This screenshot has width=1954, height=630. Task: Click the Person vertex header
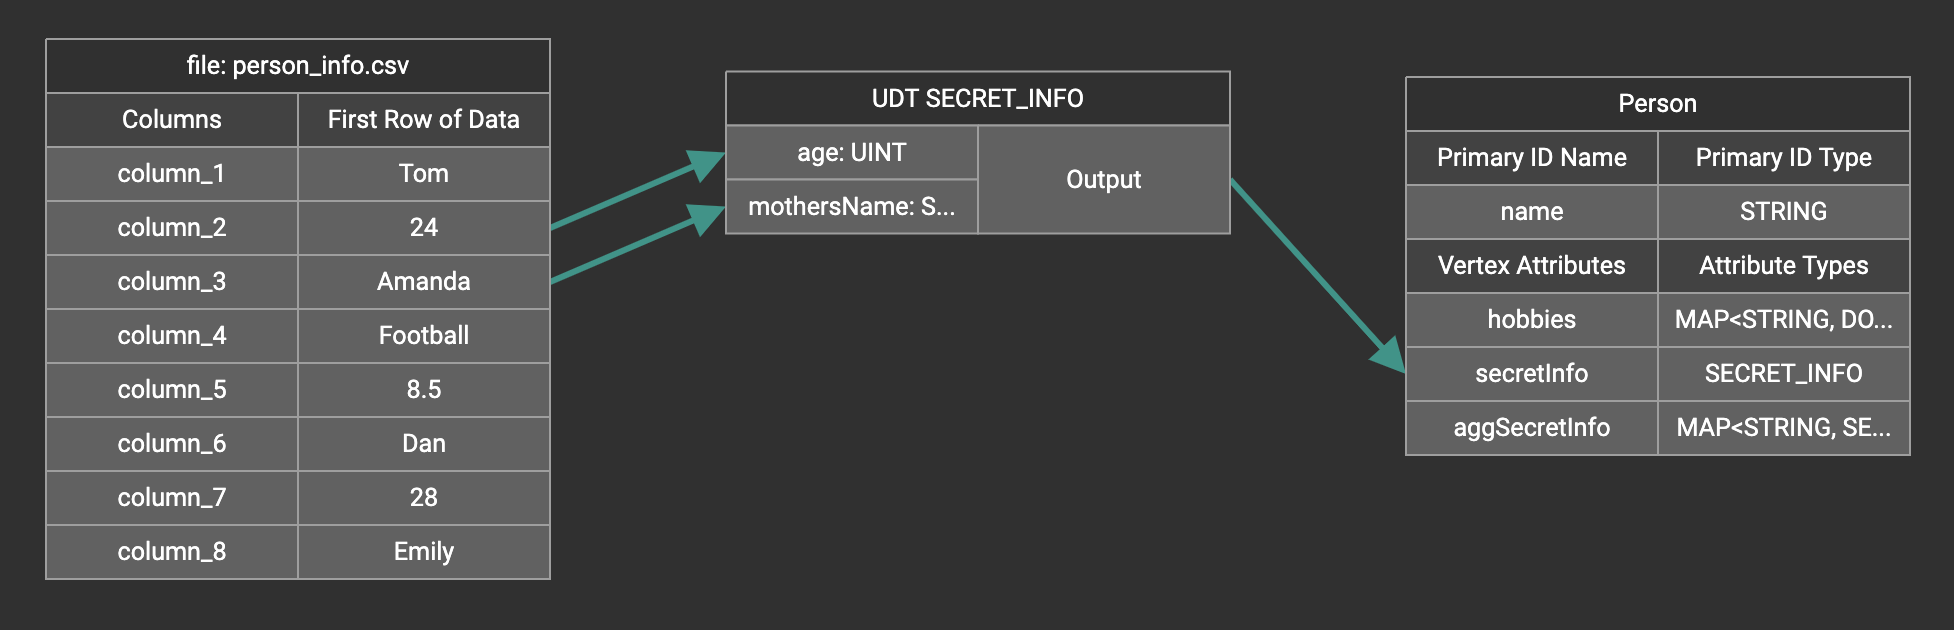(1657, 104)
